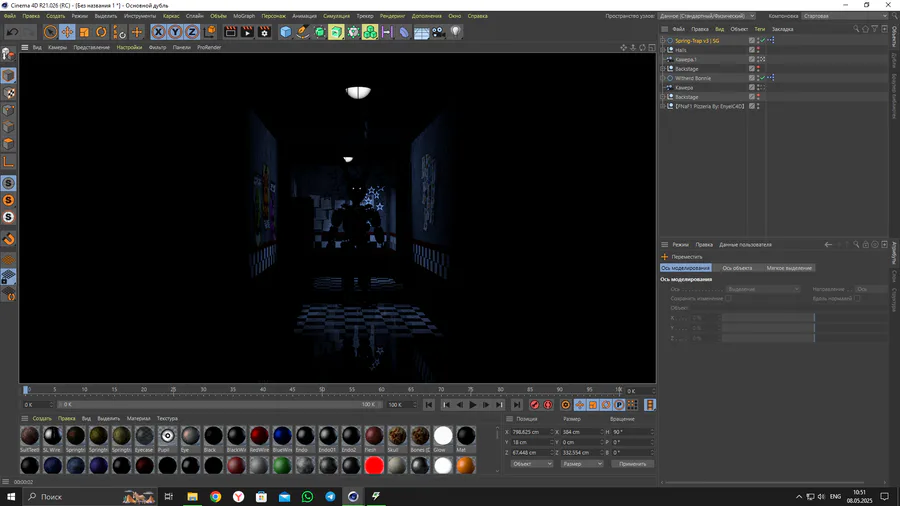Open the Размер size mode dropdown

pos(581,464)
